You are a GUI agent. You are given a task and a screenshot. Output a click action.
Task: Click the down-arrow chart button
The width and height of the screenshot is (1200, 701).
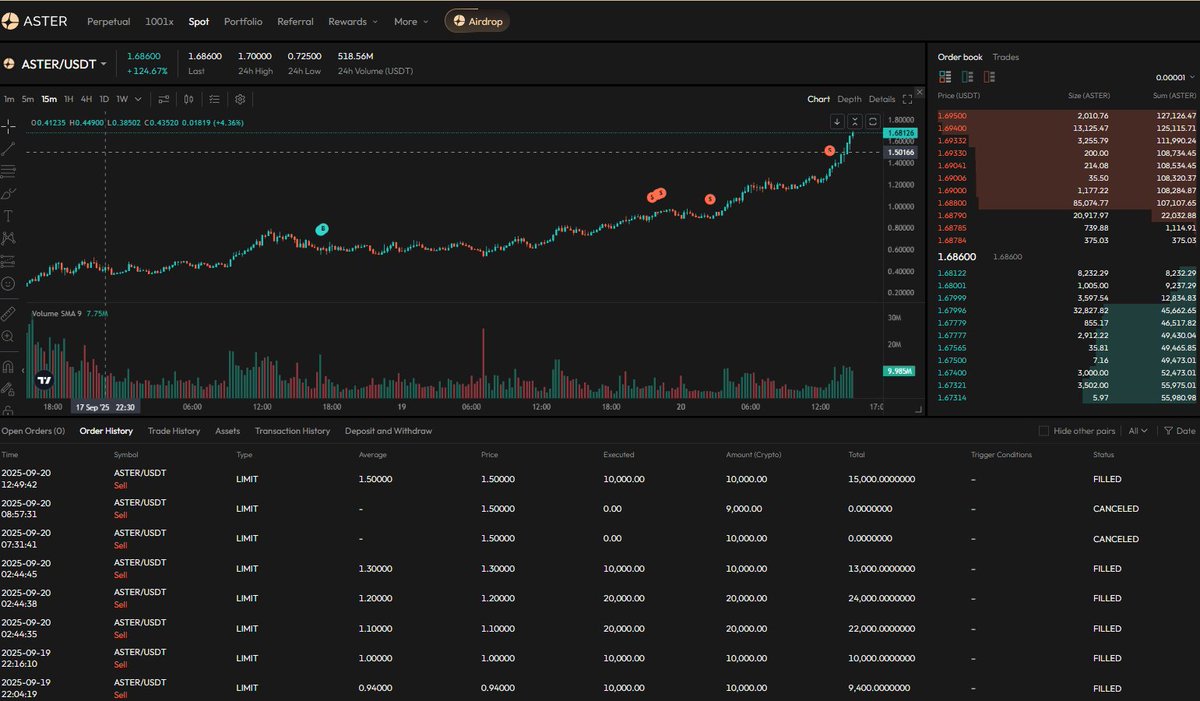point(837,121)
